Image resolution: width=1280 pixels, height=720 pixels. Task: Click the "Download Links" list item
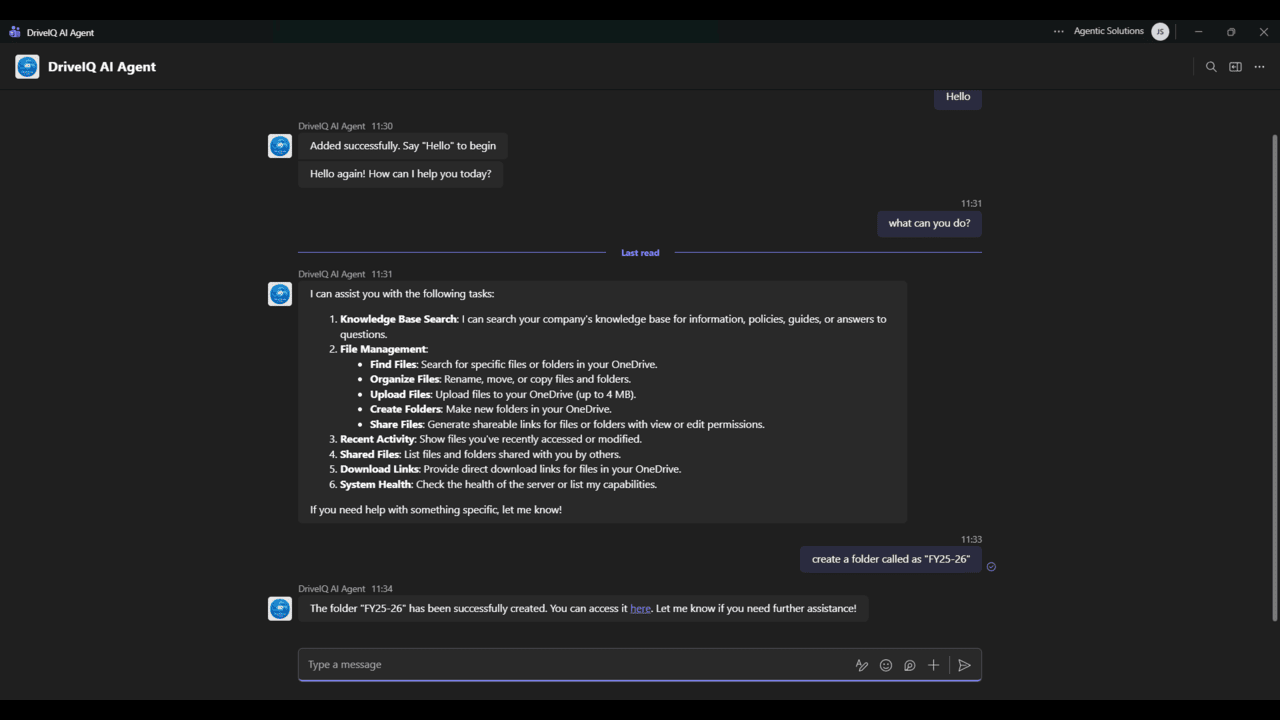click(x=510, y=469)
